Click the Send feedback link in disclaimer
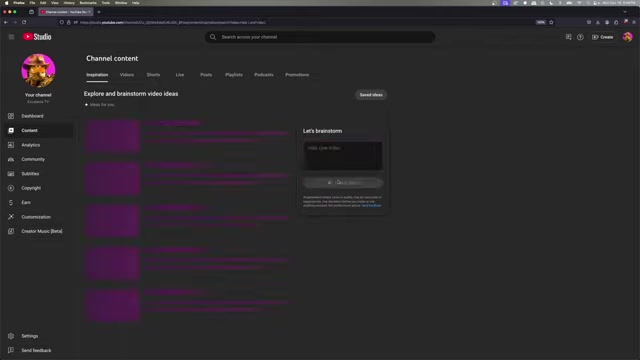 point(371,205)
